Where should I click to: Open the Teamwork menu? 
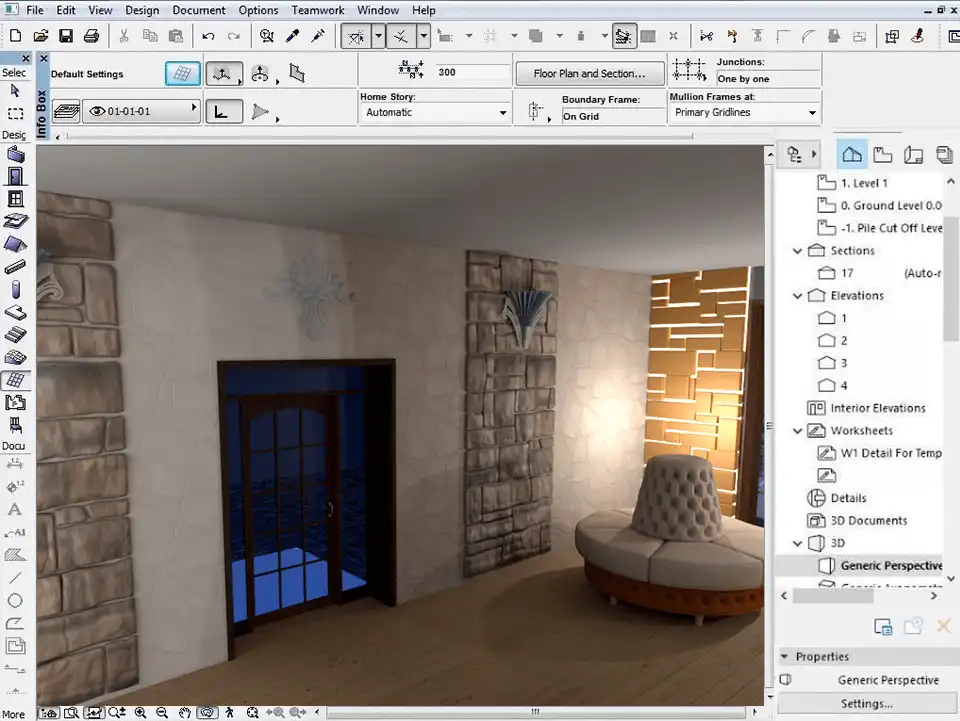tap(317, 10)
